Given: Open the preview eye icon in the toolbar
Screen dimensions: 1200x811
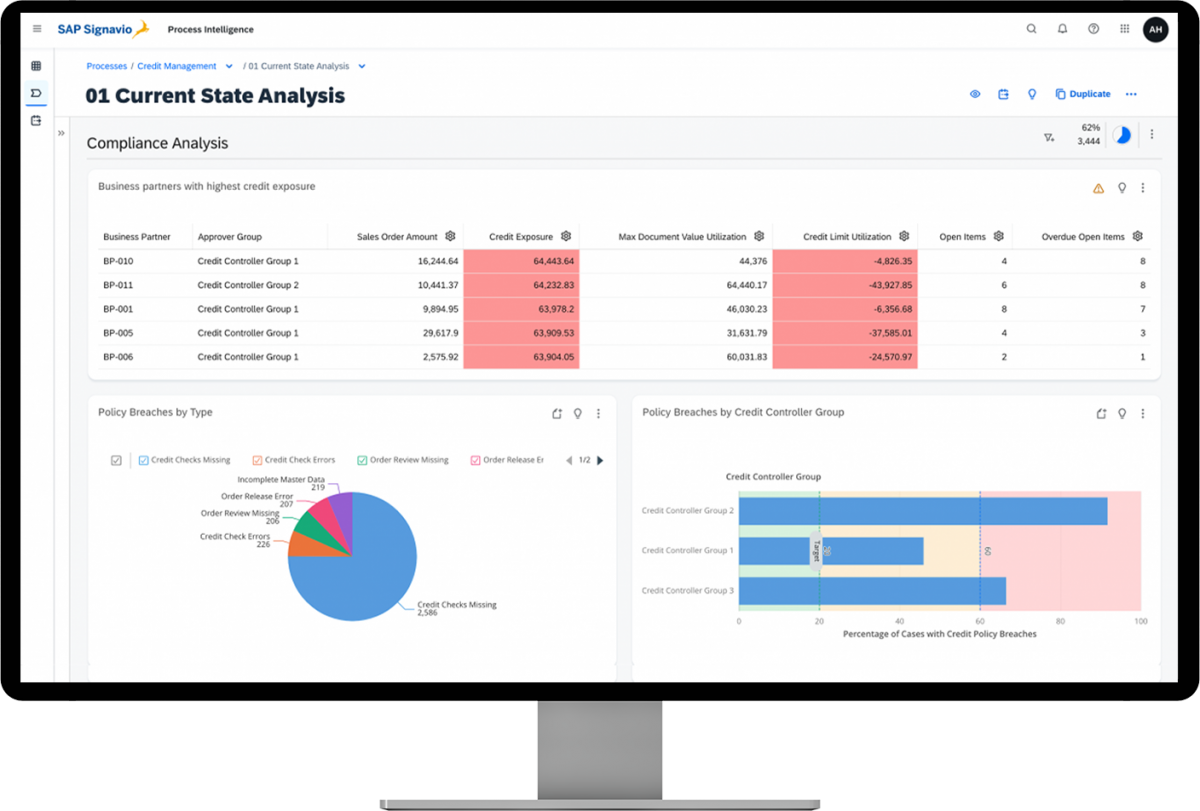Looking at the screenshot, I should coord(974,93).
